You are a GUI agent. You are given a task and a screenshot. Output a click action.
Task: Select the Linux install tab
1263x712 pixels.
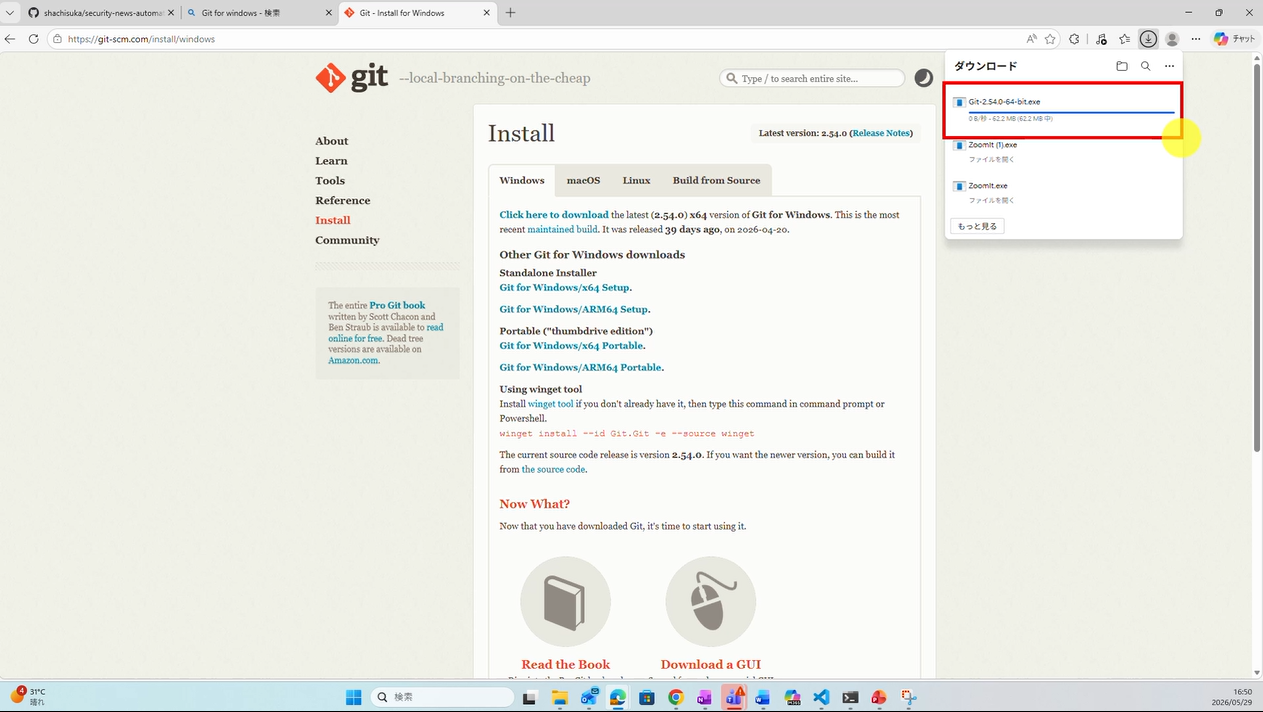(637, 181)
